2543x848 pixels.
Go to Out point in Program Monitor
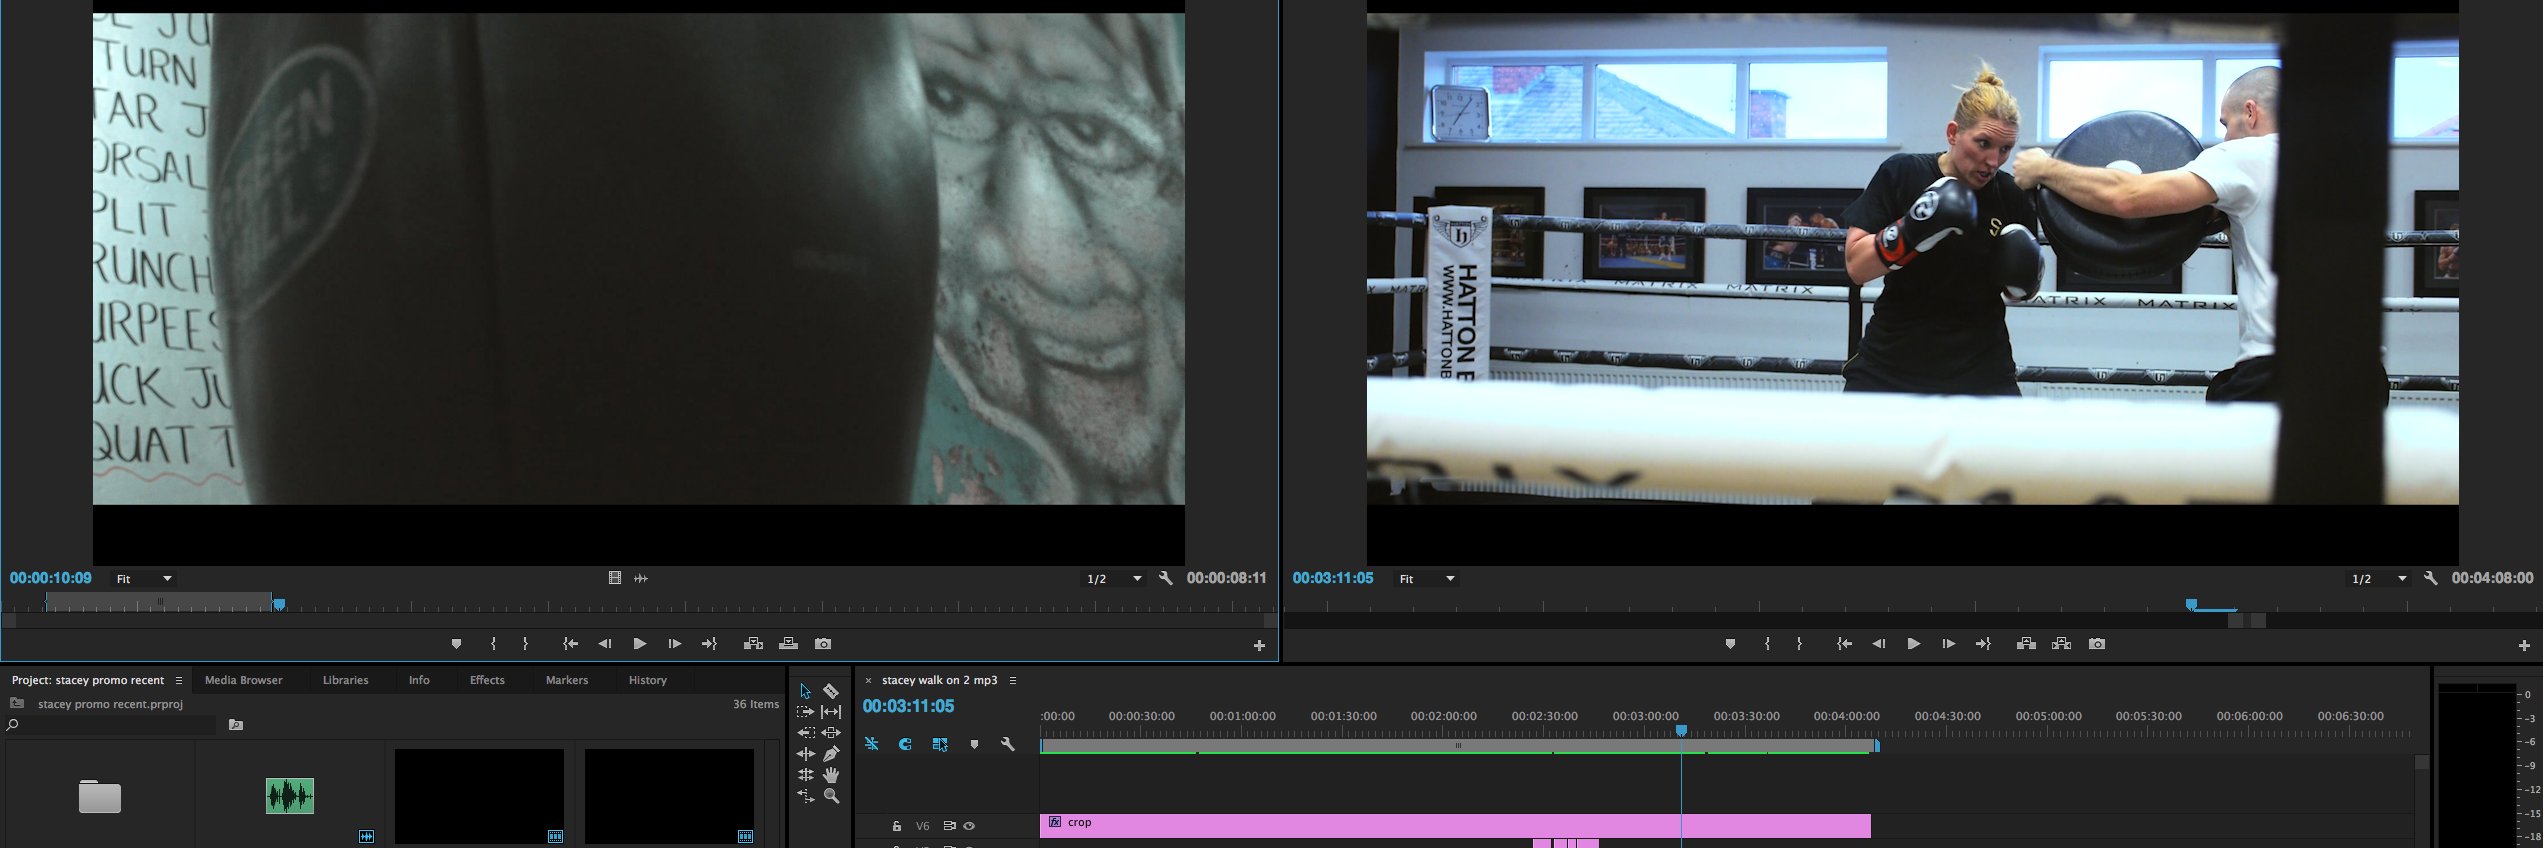[x=1984, y=644]
